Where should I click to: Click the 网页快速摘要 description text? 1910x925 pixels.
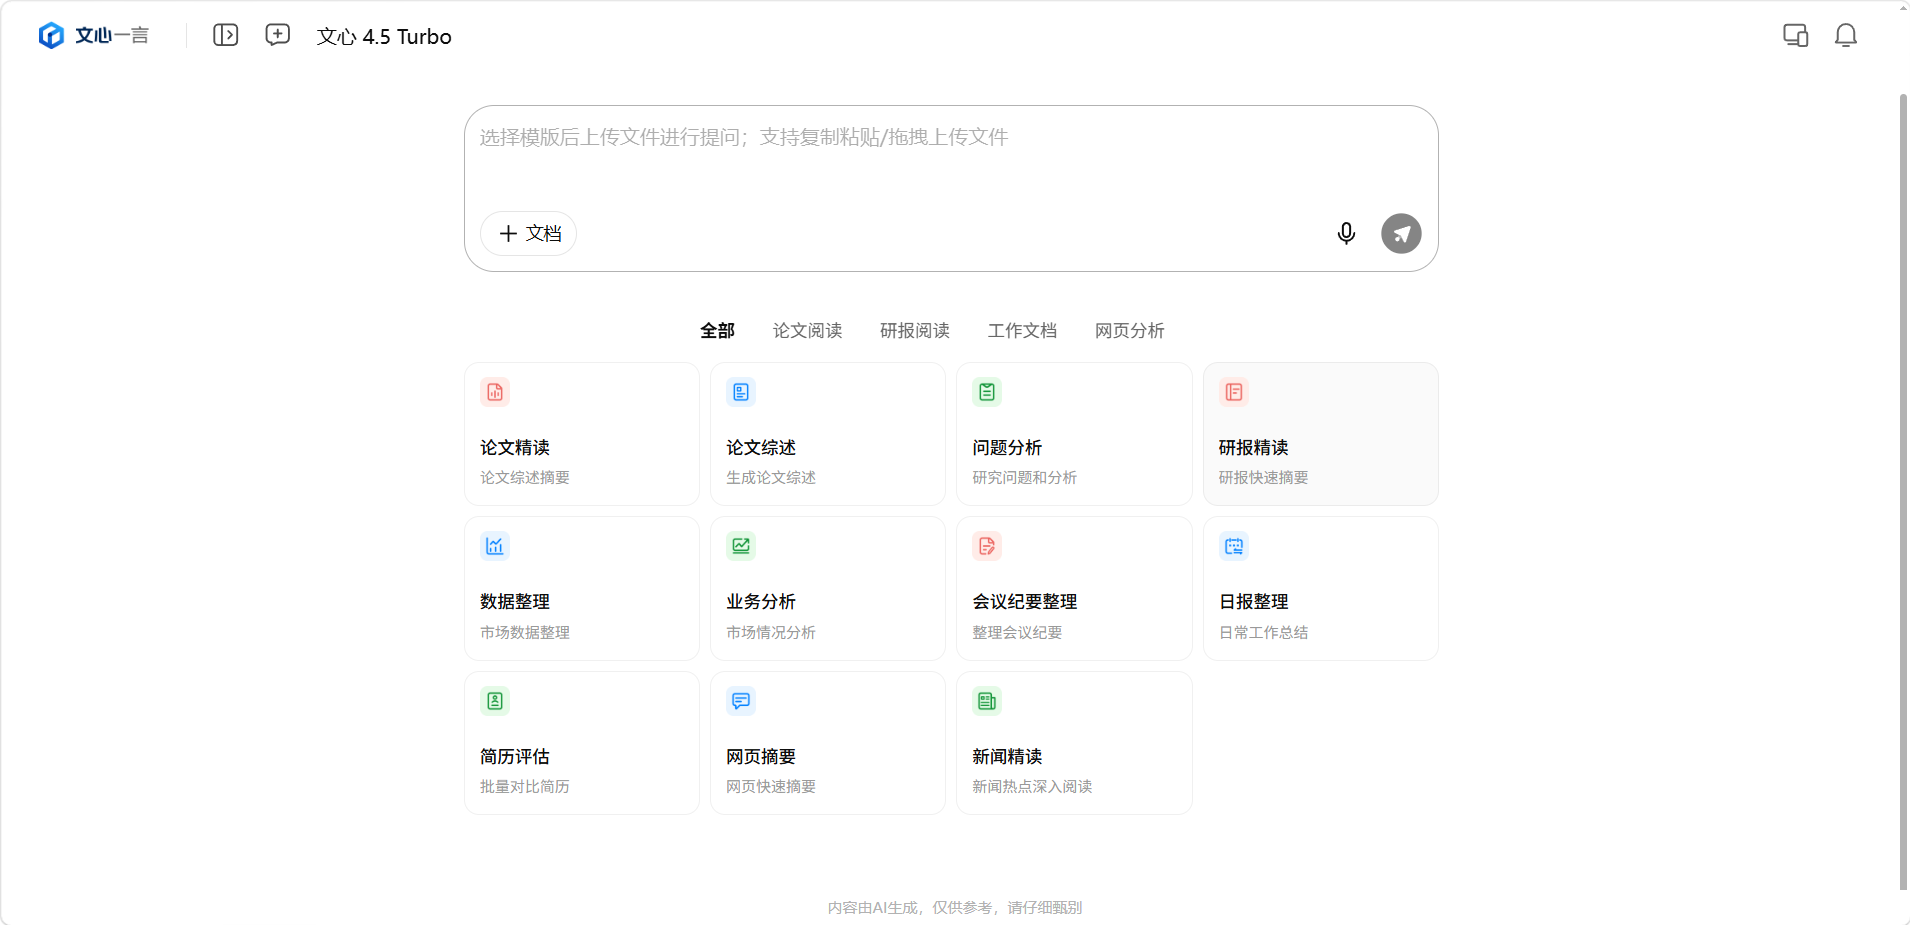pyautogui.click(x=771, y=787)
